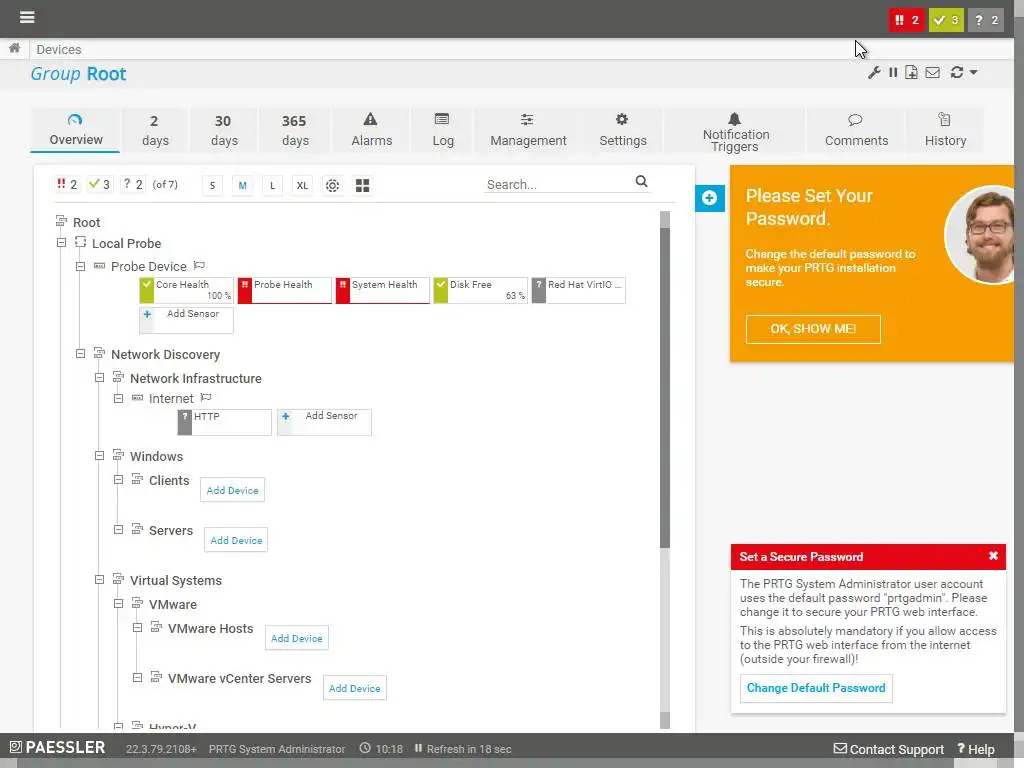
Task: Collapse the Network Discovery group
Action: [80, 354]
